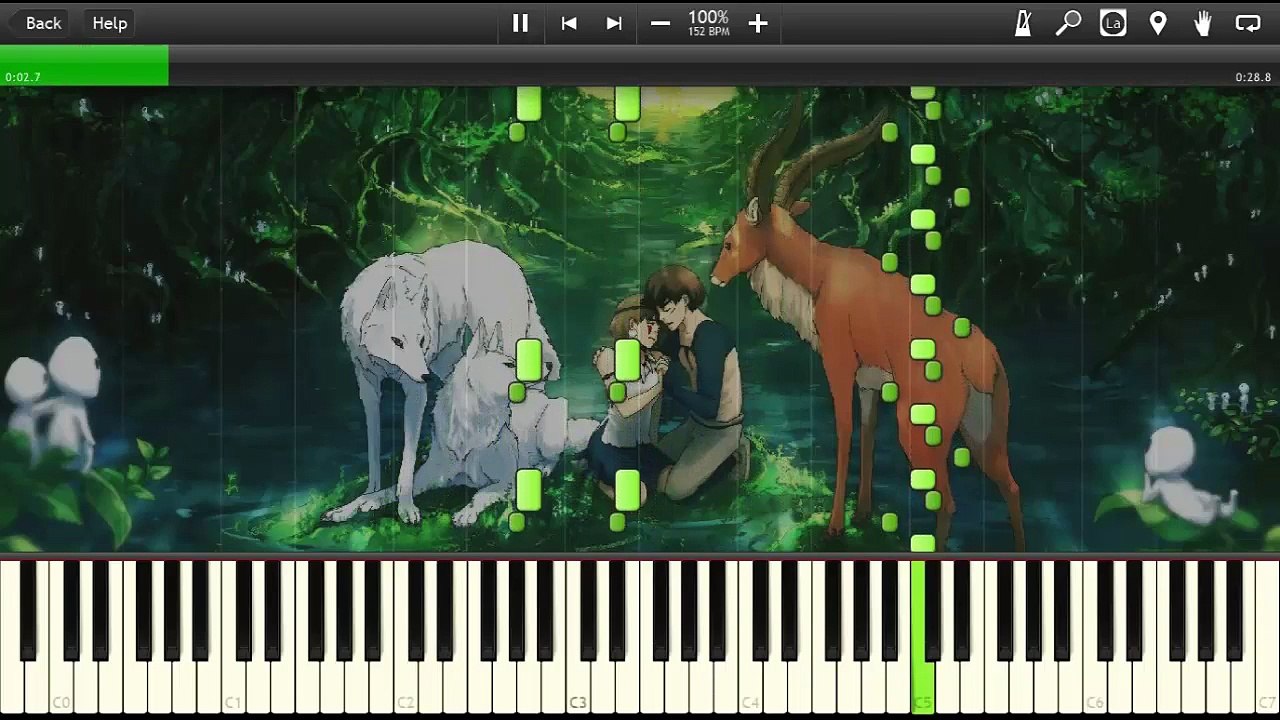This screenshot has height=720, width=1280.
Task: Click the elapsed time 0:02.7
Action: (x=23, y=77)
